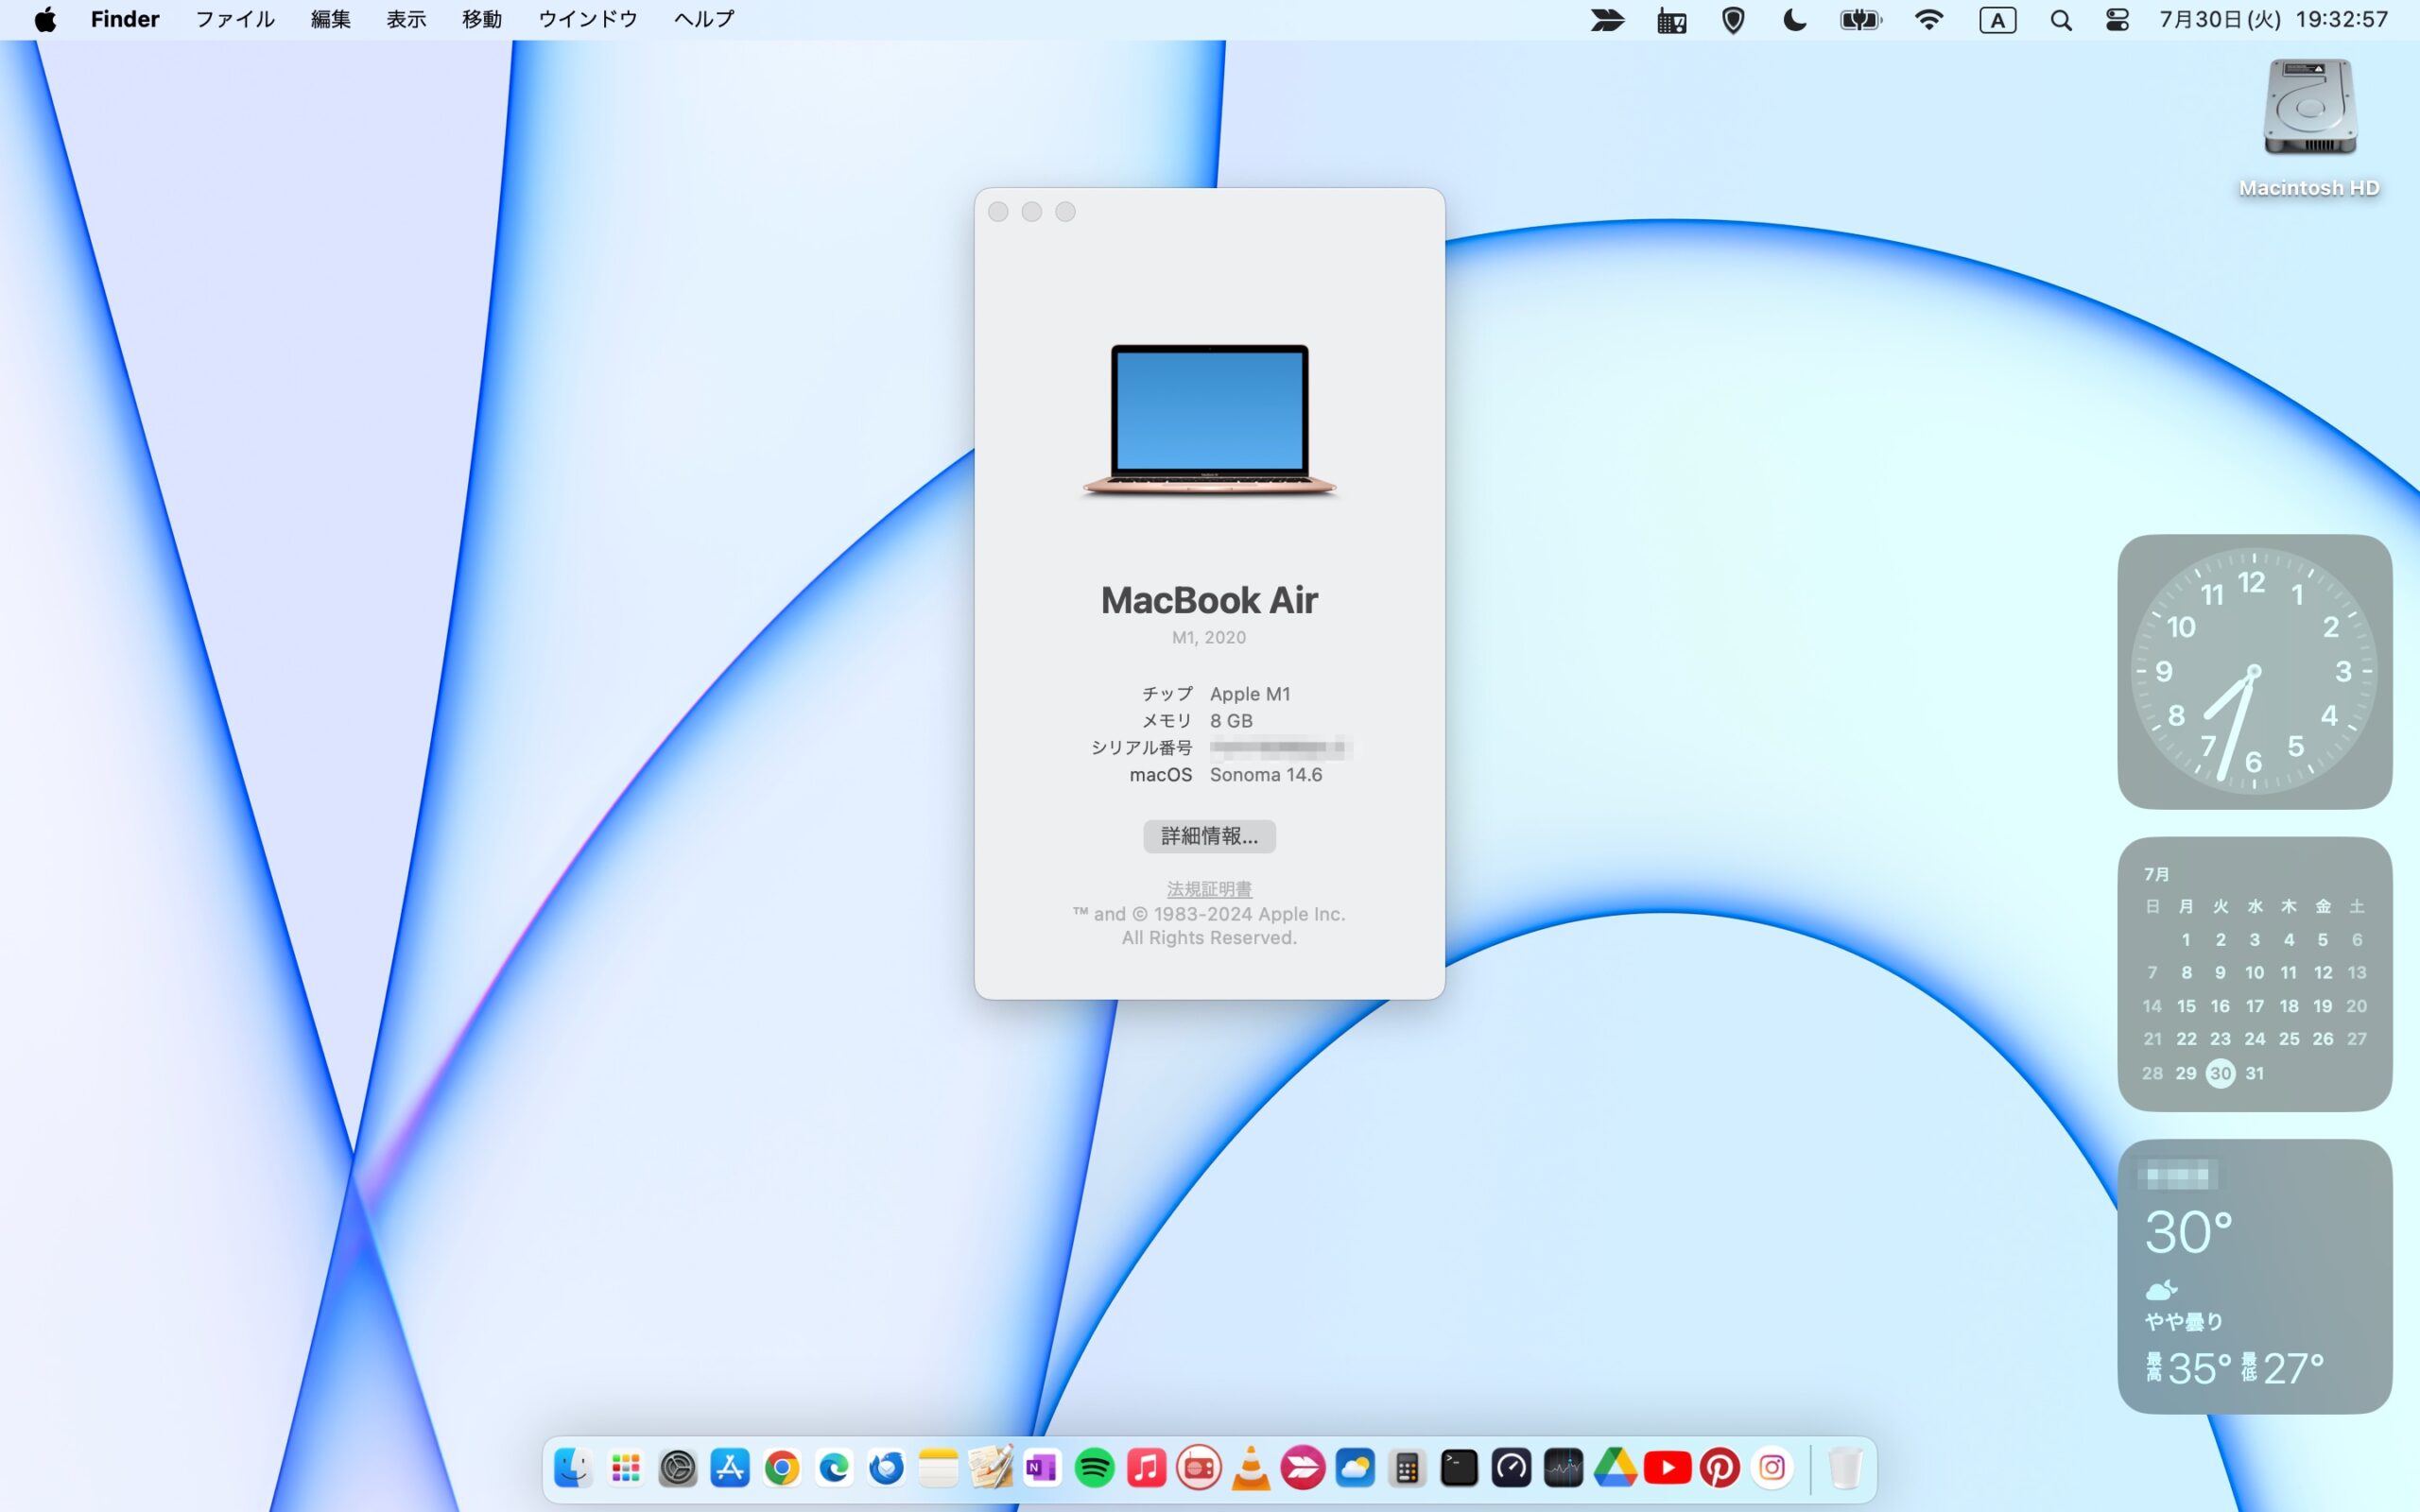Click the M1, 2020 model subtitle

1209,638
